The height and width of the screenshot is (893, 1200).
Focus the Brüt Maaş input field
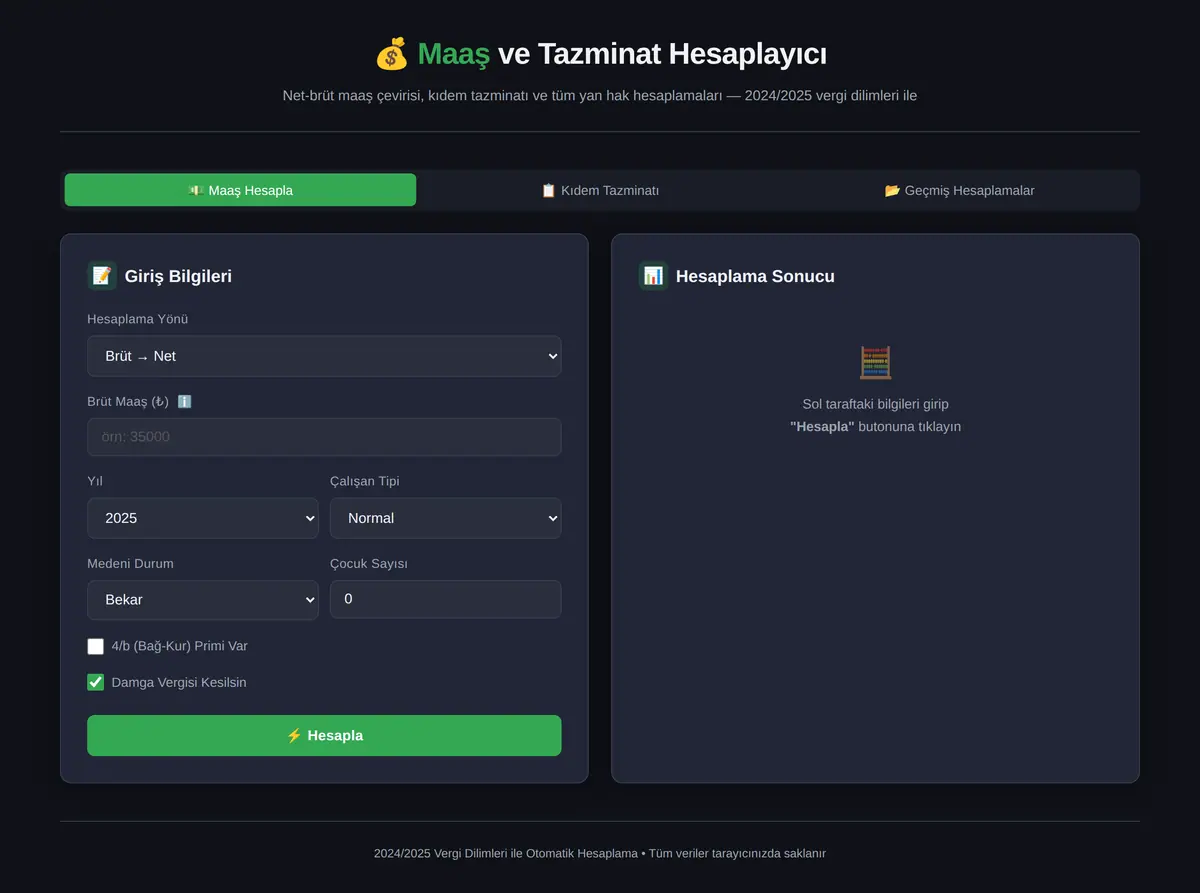[324, 437]
